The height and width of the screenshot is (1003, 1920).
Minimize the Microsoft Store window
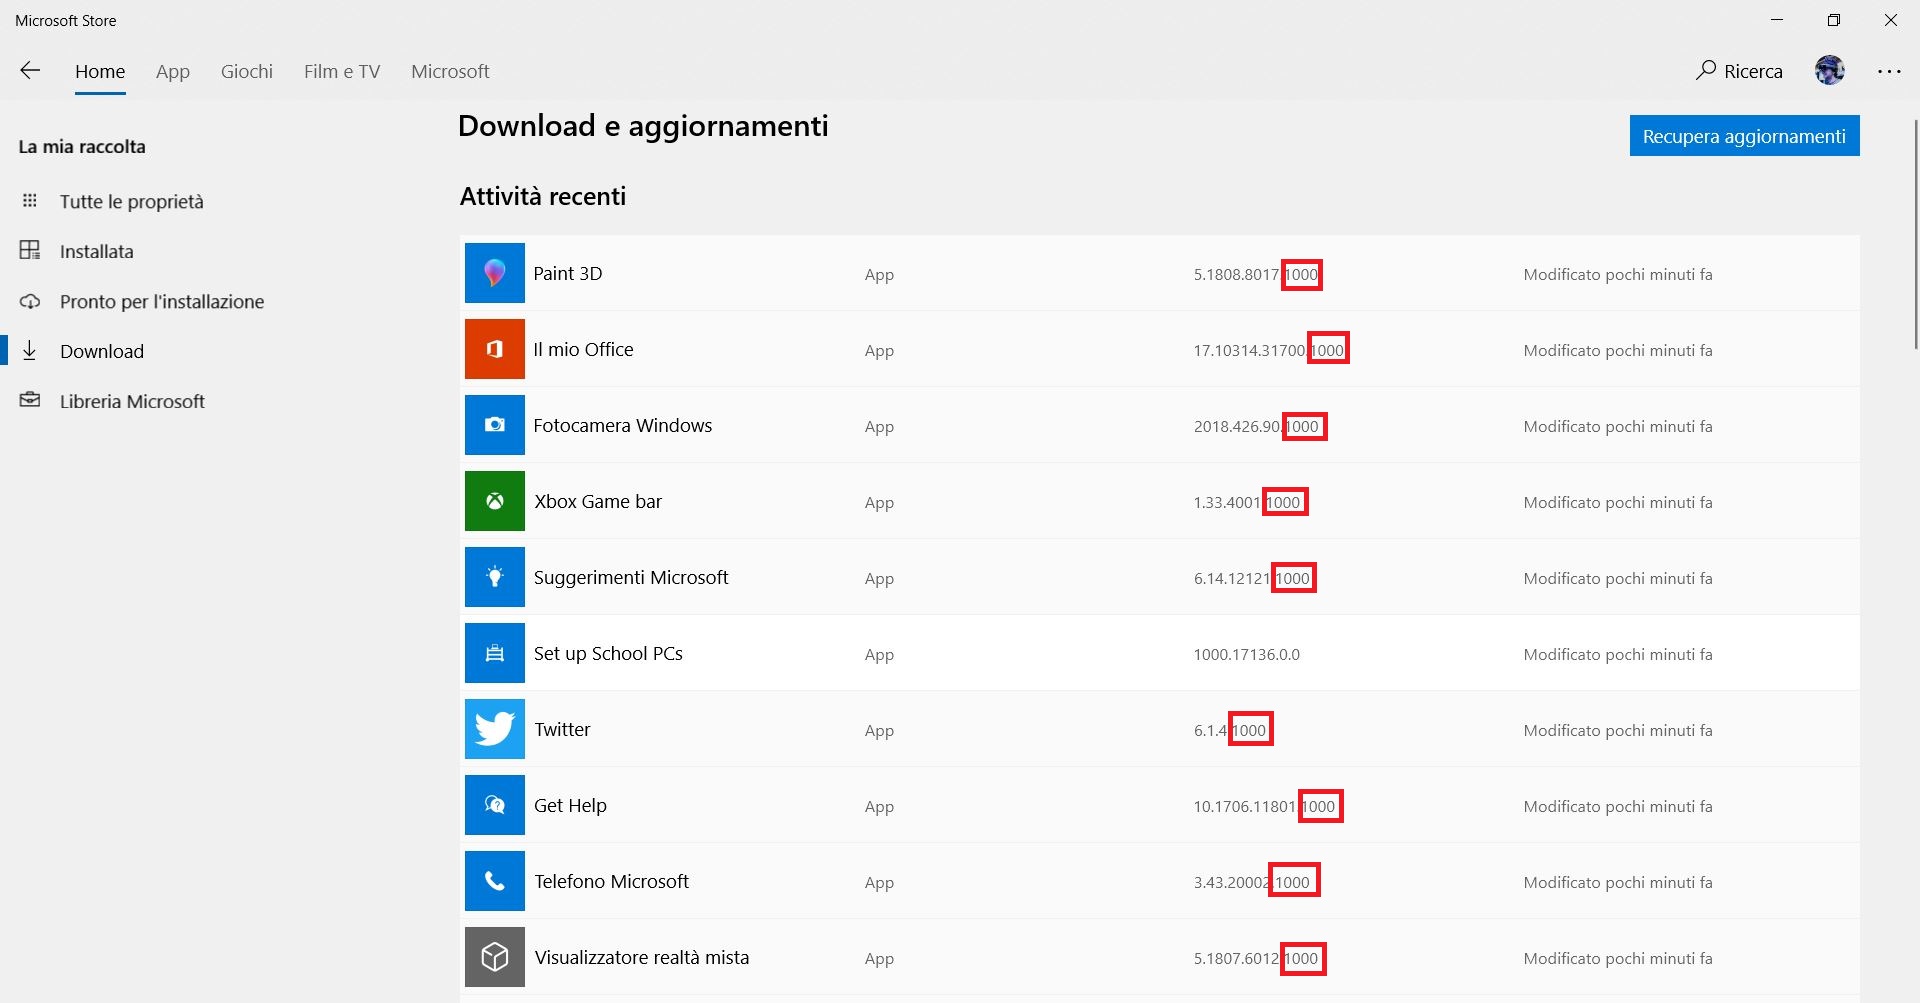pyautogui.click(x=1777, y=20)
